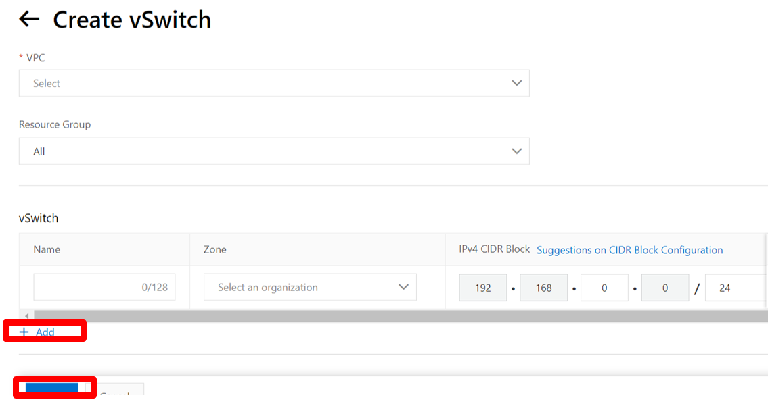Click the CIDR mask field showing 24
Image resolution: width=768 pixels, height=408 pixels.
click(735, 288)
